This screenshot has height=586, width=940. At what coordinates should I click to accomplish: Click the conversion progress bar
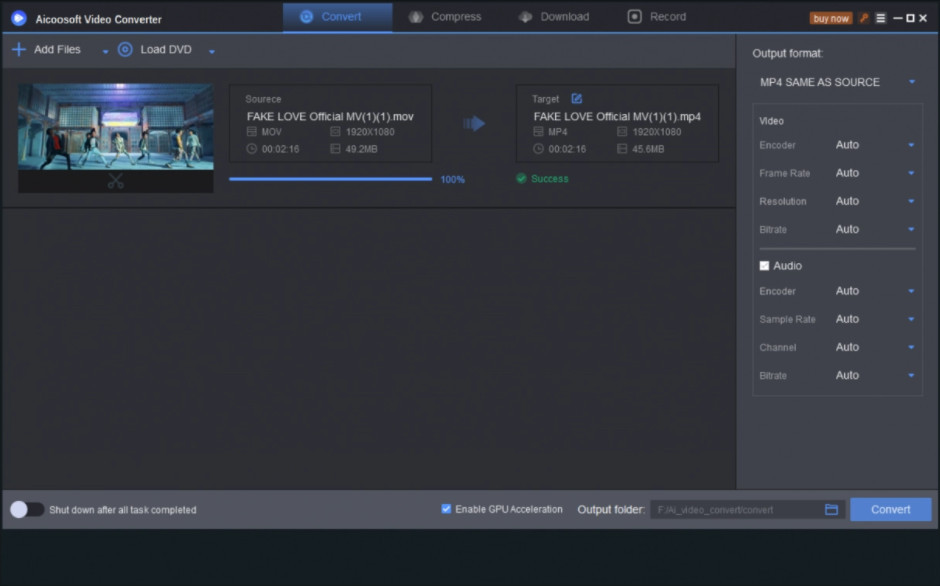pos(330,179)
